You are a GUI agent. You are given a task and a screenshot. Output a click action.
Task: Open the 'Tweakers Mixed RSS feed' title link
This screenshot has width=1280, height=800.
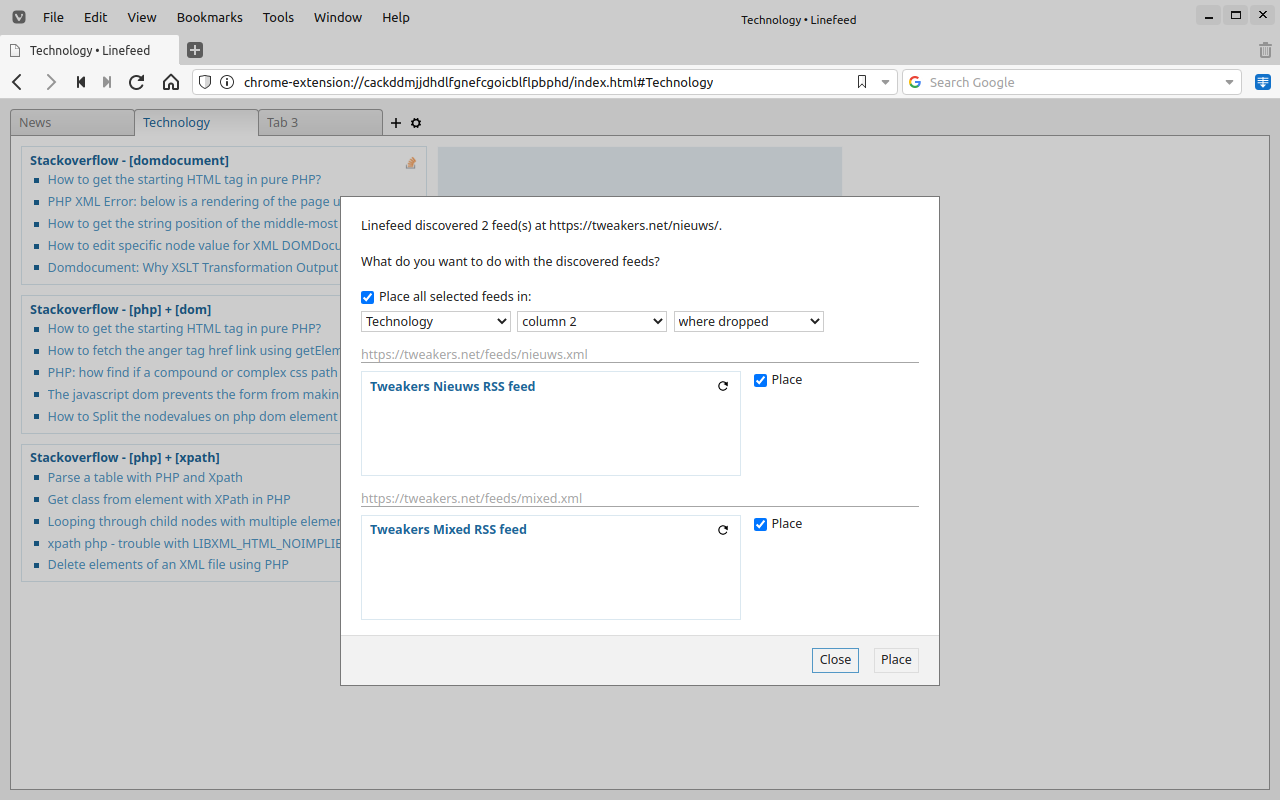(x=448, y=530)
